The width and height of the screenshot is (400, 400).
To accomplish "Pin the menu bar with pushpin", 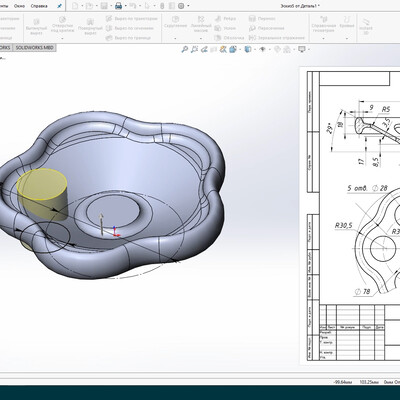I will (59, 6).
